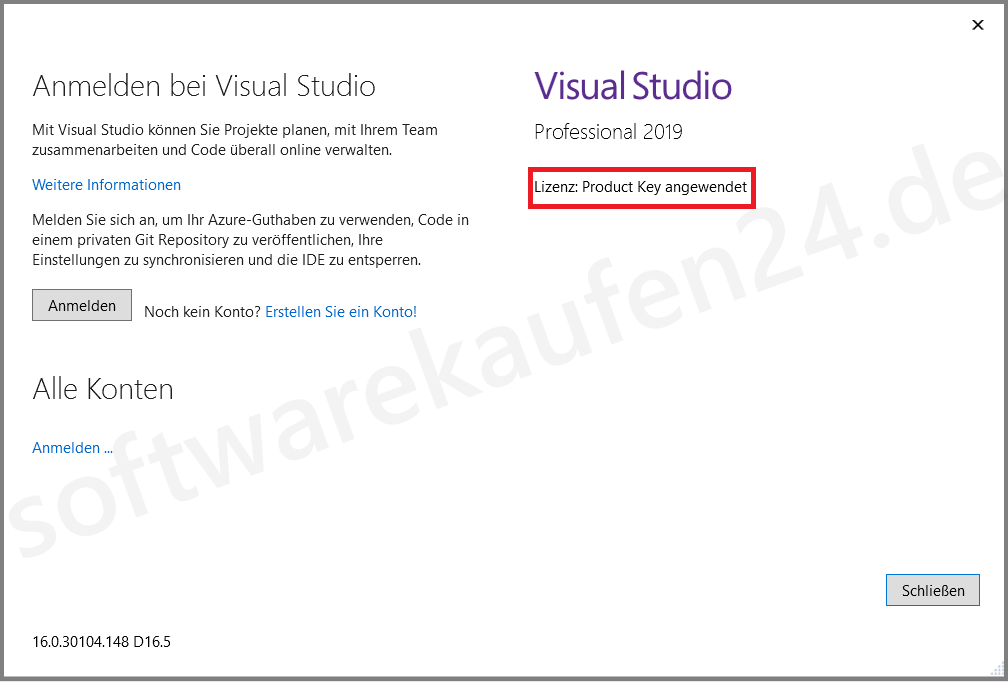Open the Weitere Informationen link
1008x682 pixels.
pos(107,185)
